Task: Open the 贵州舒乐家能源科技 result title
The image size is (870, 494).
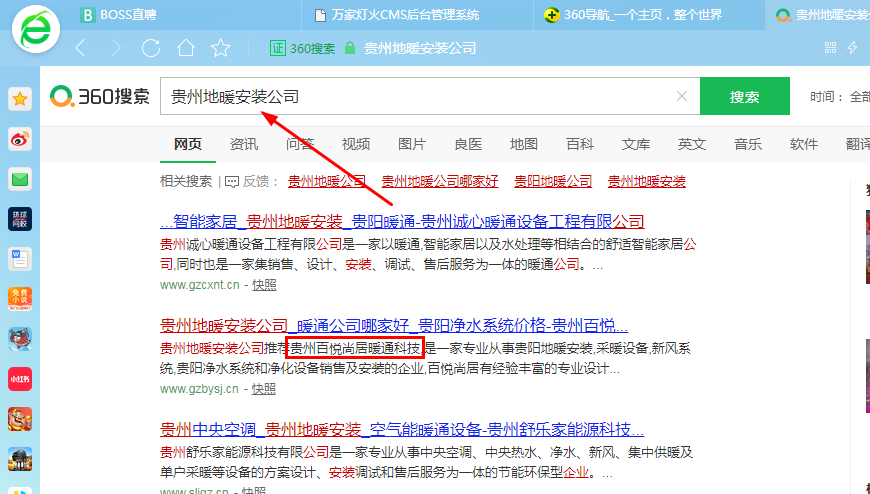Action: click(x=402, y=429)
